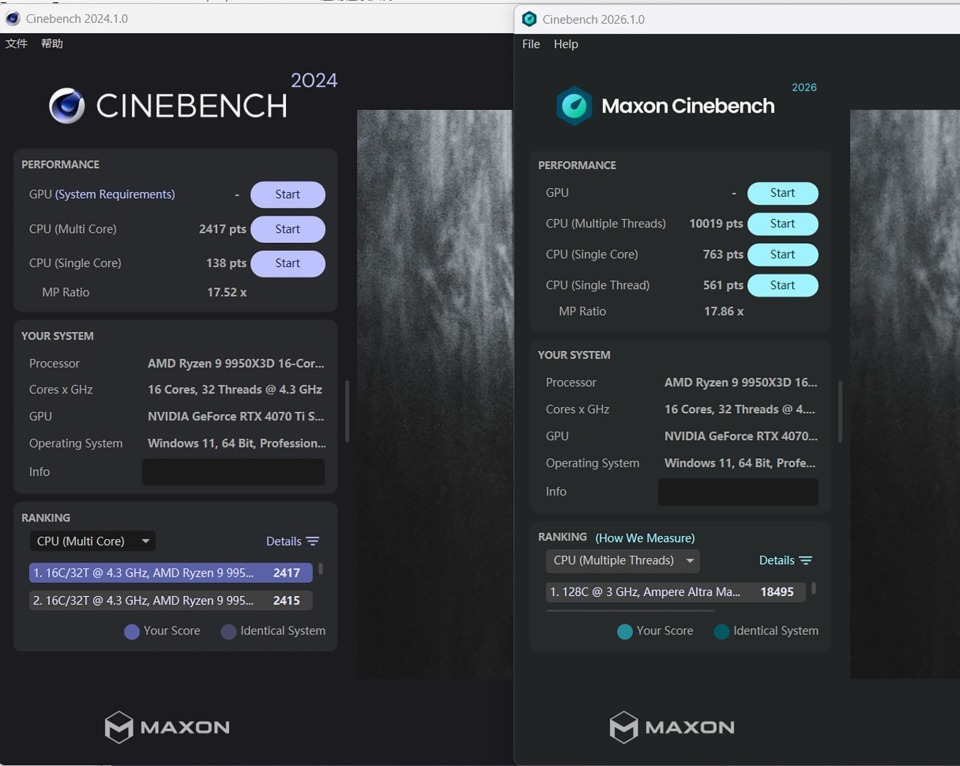Start CPU (Single Core) test in Cinebench 2024
The width and height of the screenshot is (960, 766).
[288, 263]
